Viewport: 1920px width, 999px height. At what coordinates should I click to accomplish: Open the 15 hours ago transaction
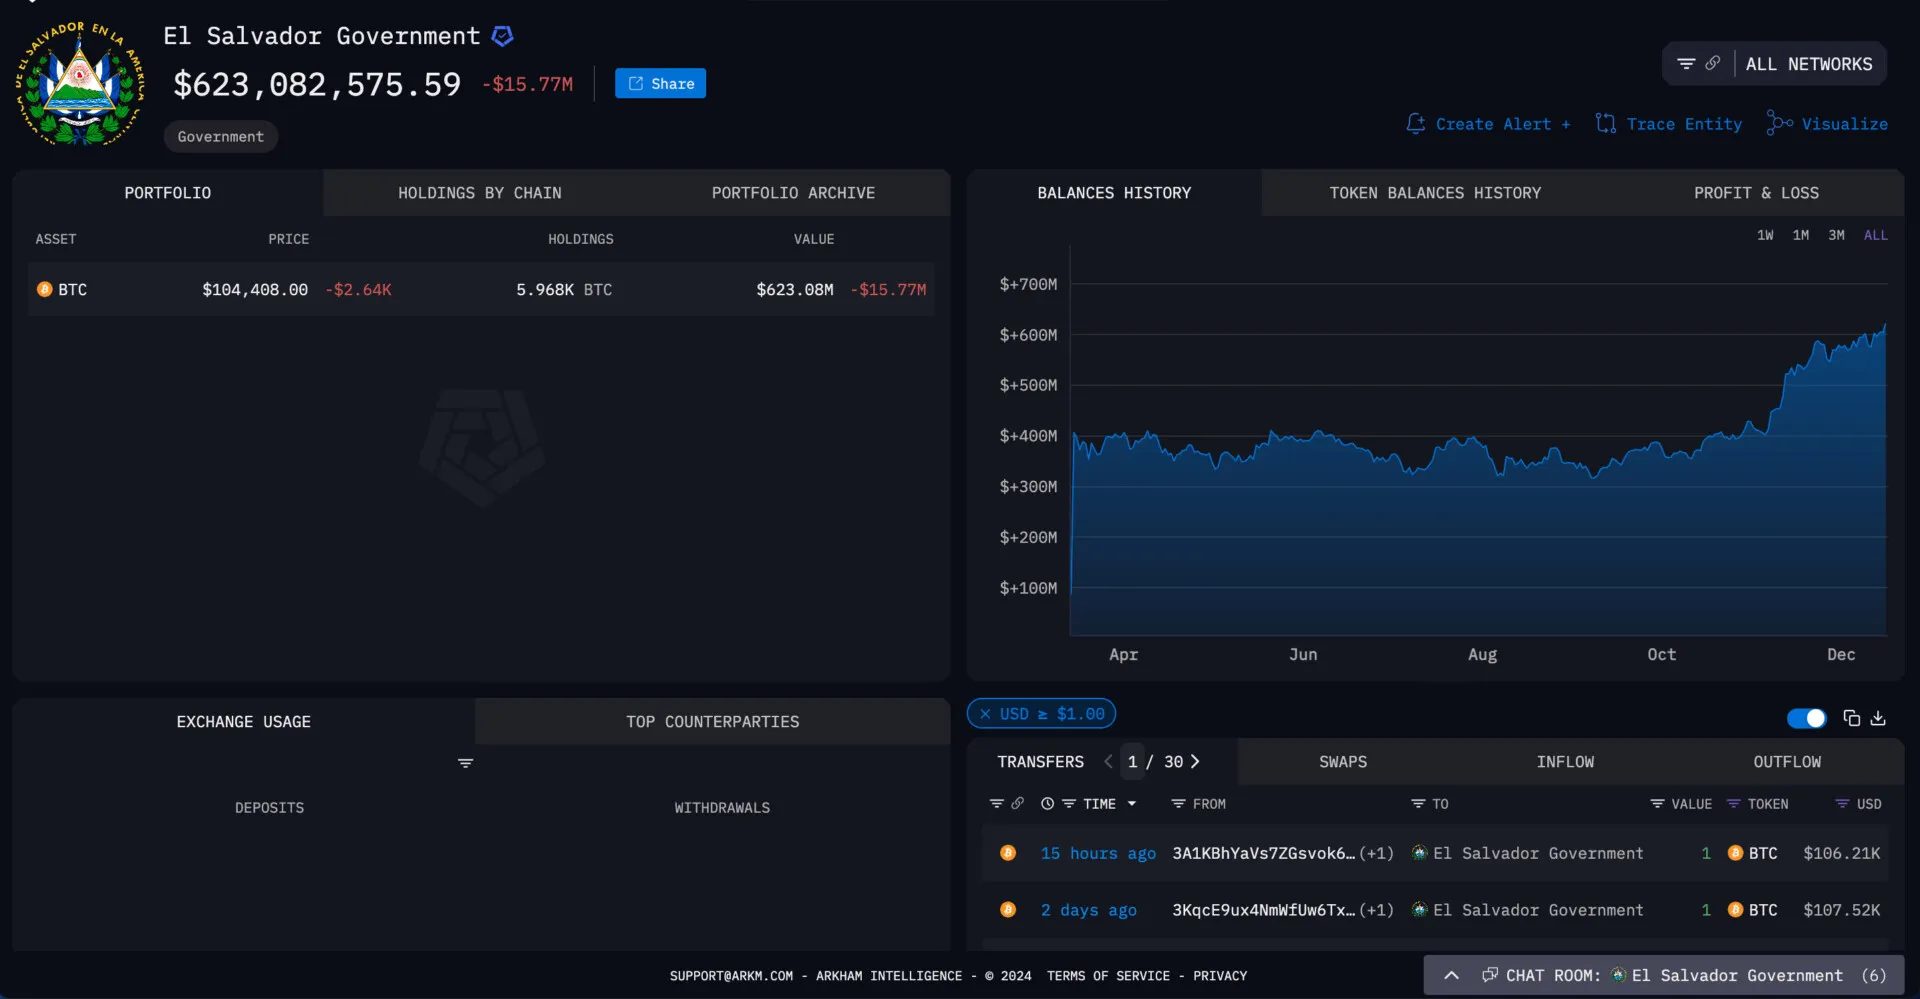tap(1098, 854)
